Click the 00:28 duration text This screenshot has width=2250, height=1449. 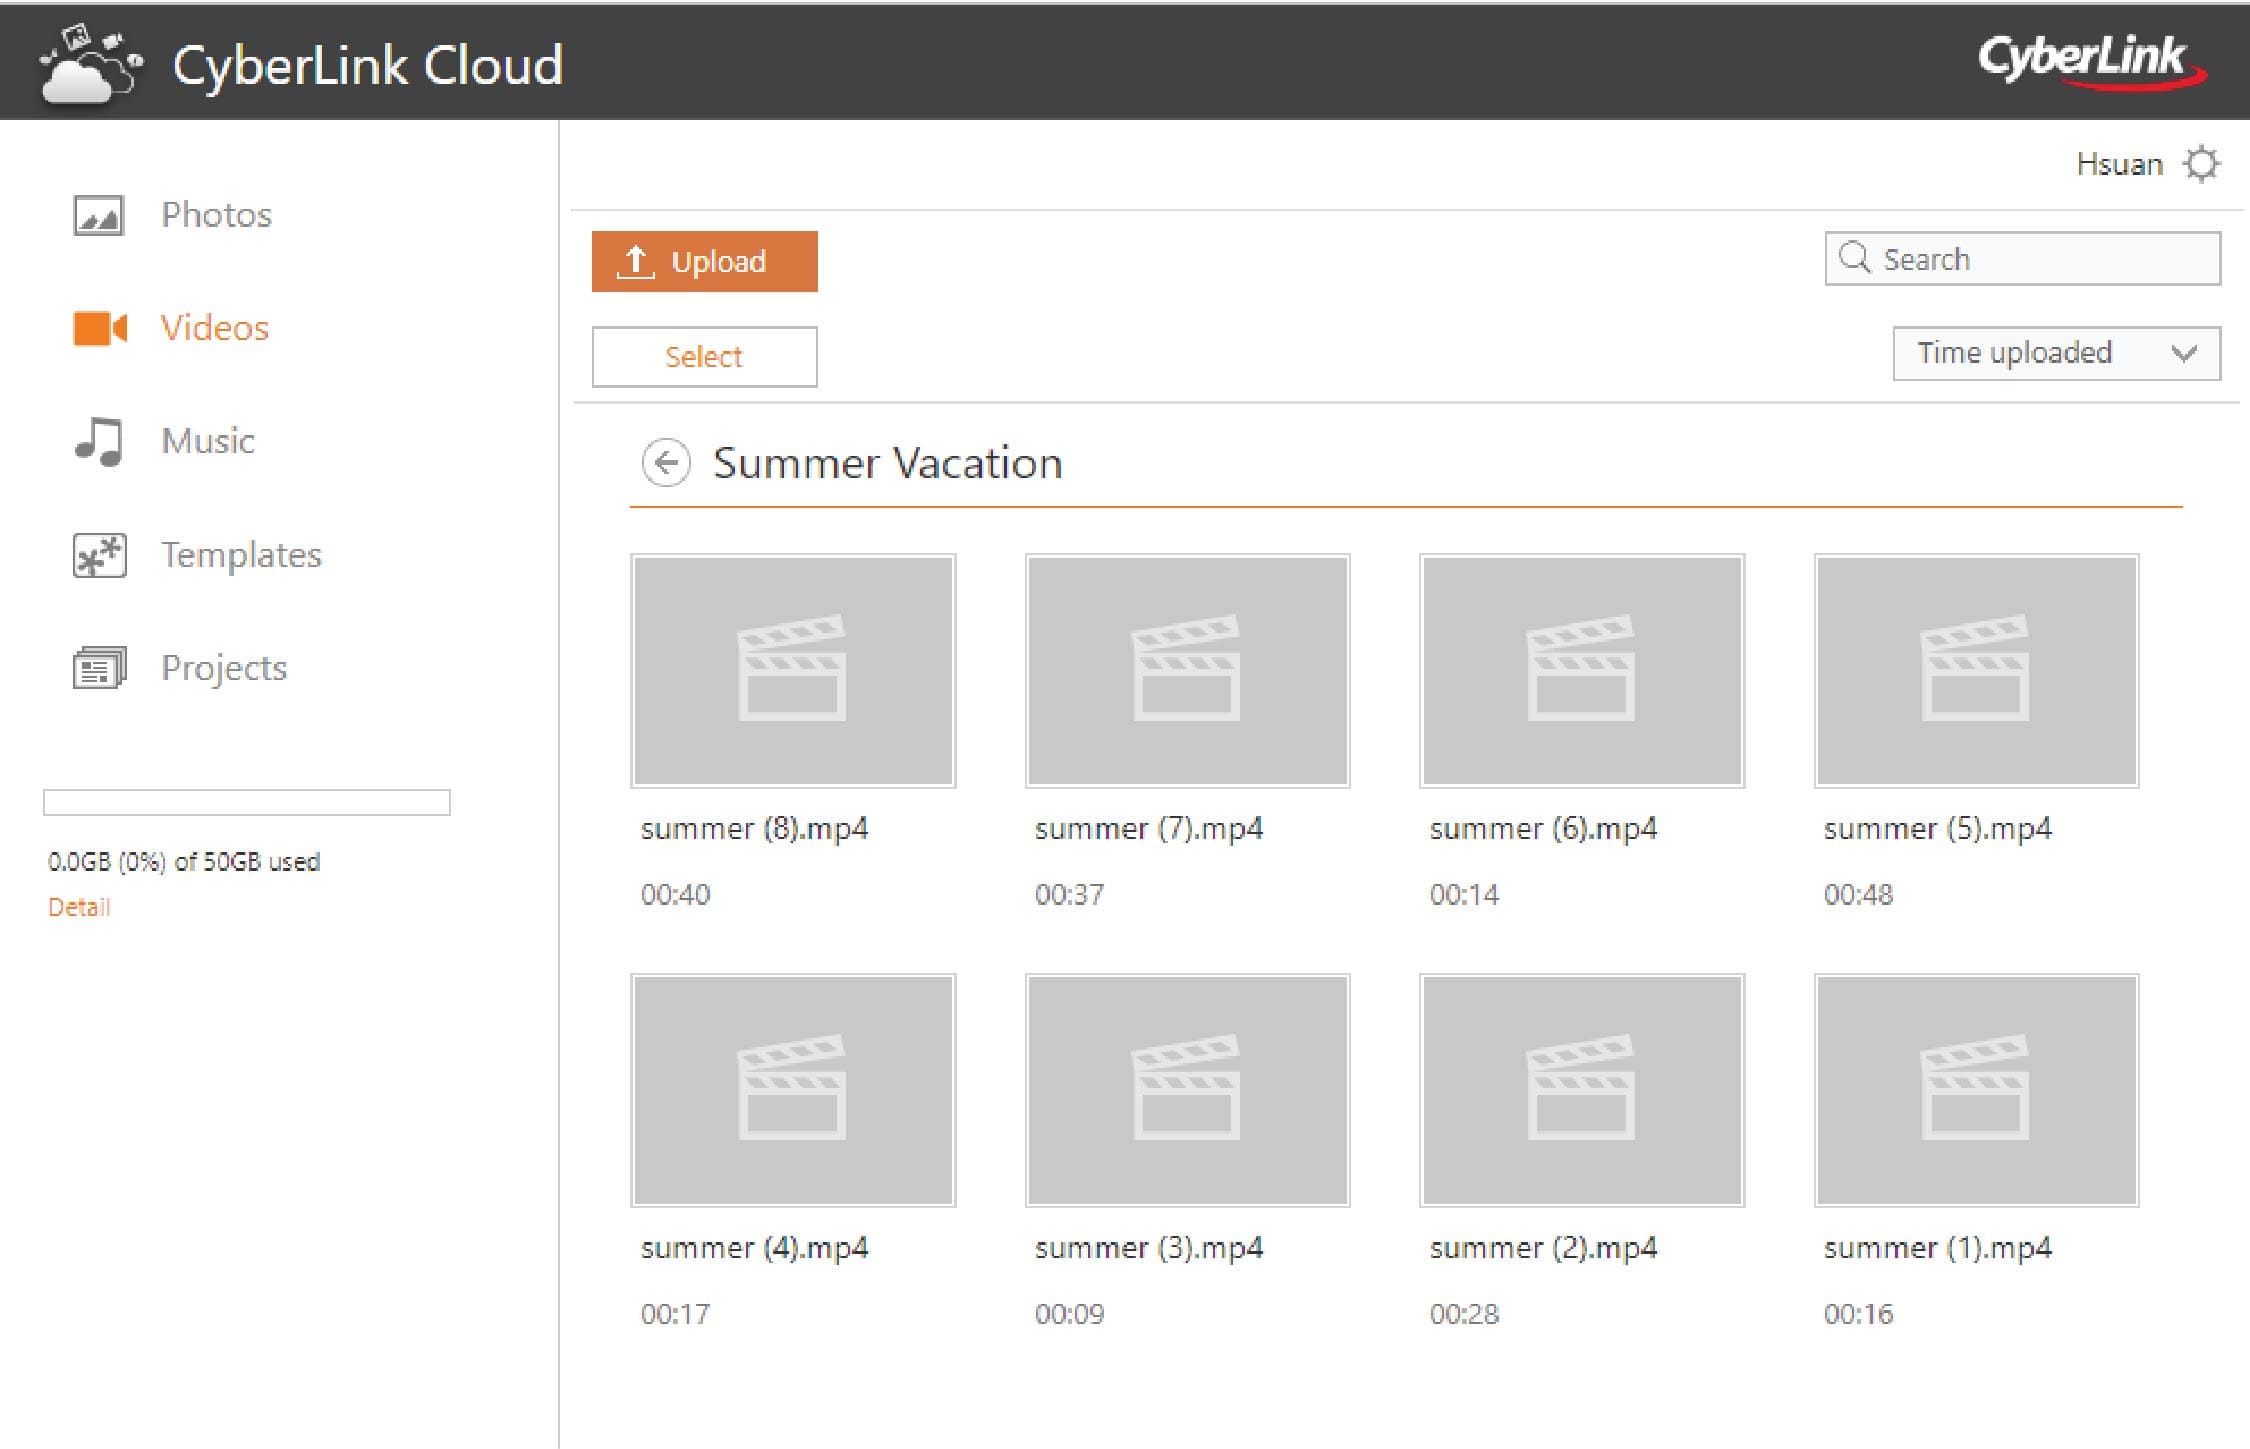[x=1465, y=1314]
